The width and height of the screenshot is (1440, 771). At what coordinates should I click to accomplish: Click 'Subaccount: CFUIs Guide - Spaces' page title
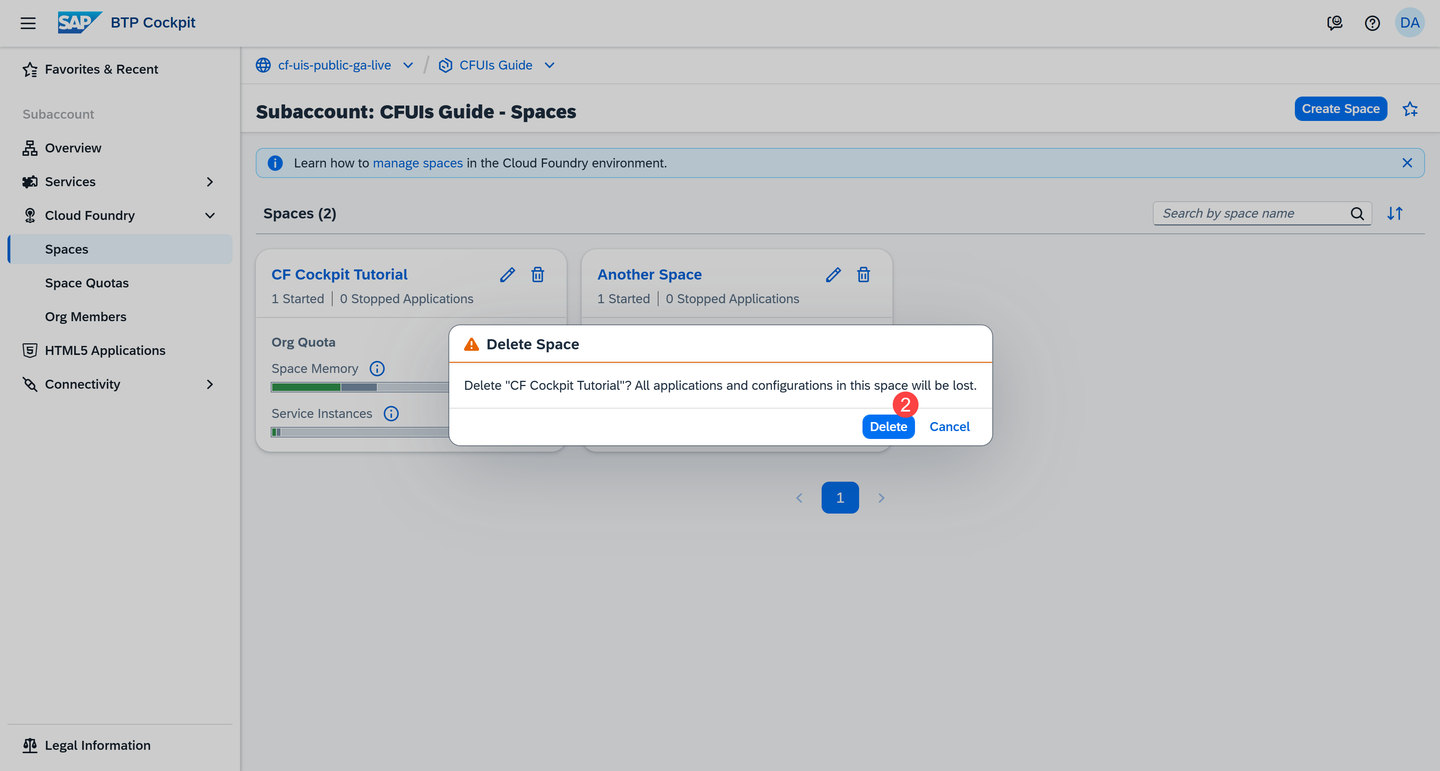coord(416,112)
